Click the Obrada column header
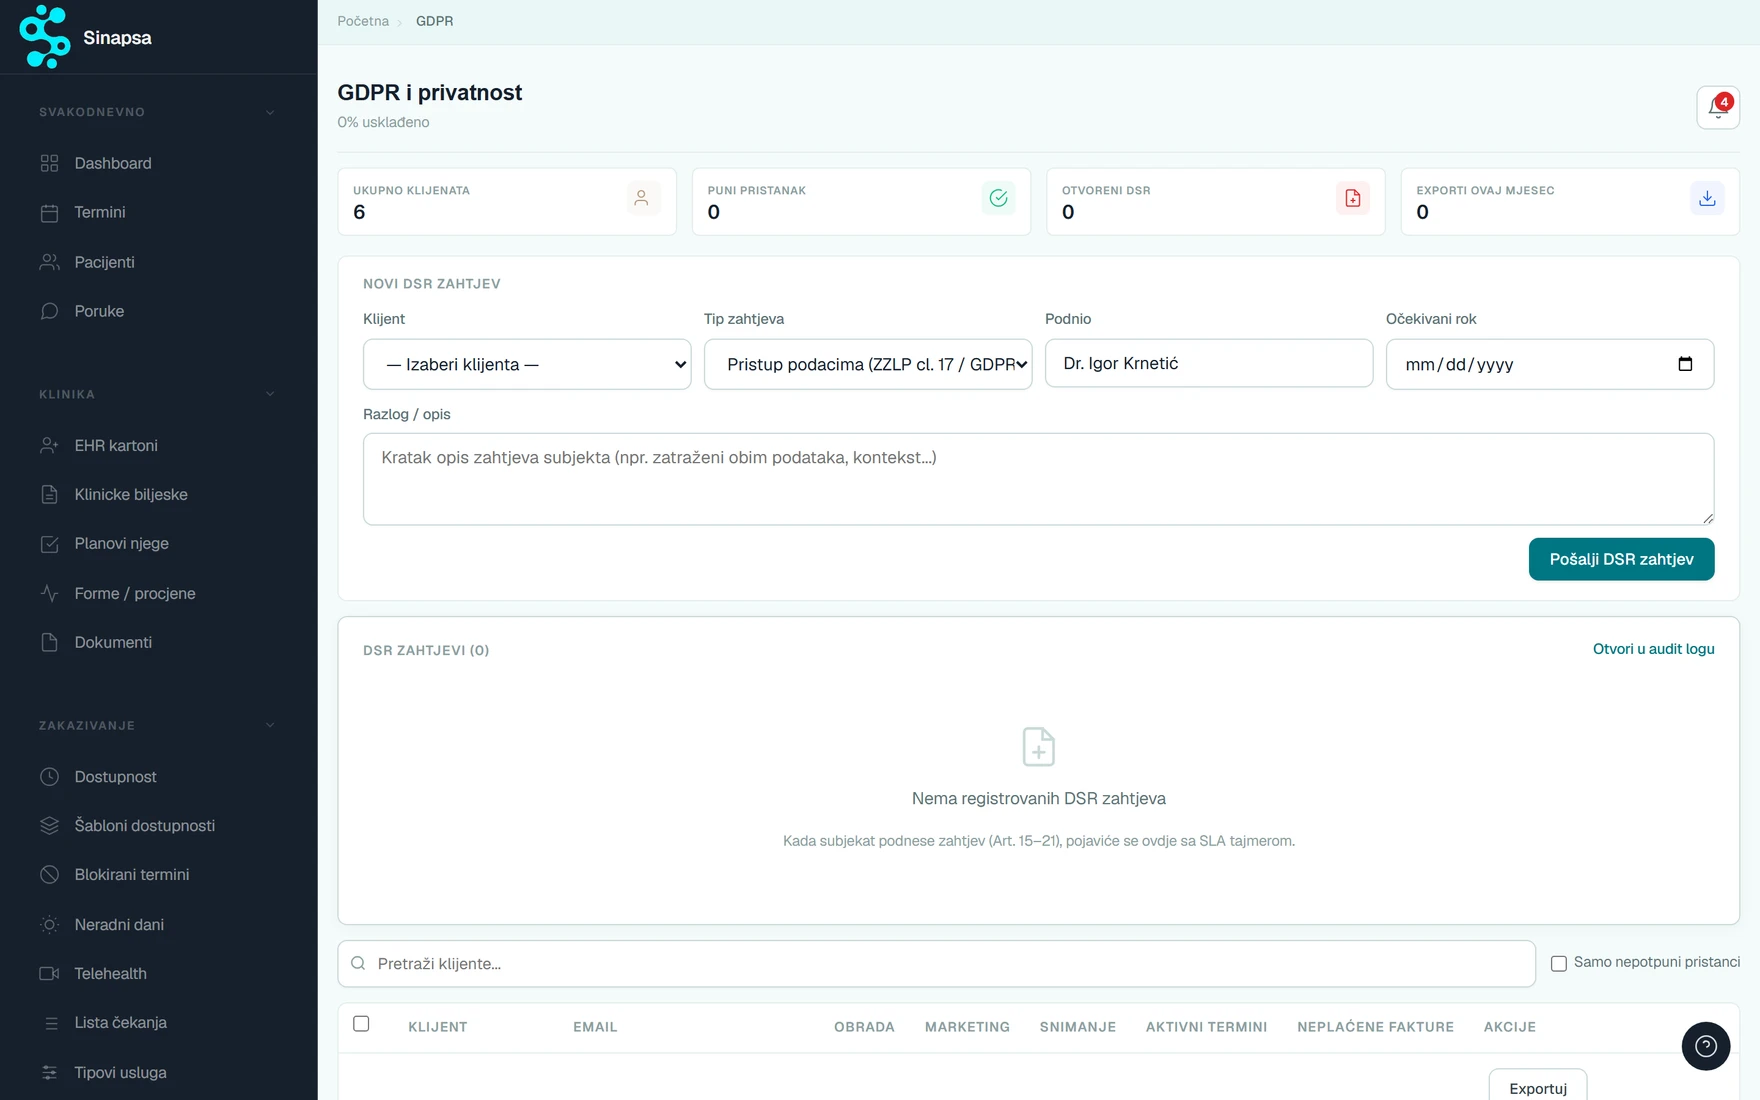 pos(864,1027)
